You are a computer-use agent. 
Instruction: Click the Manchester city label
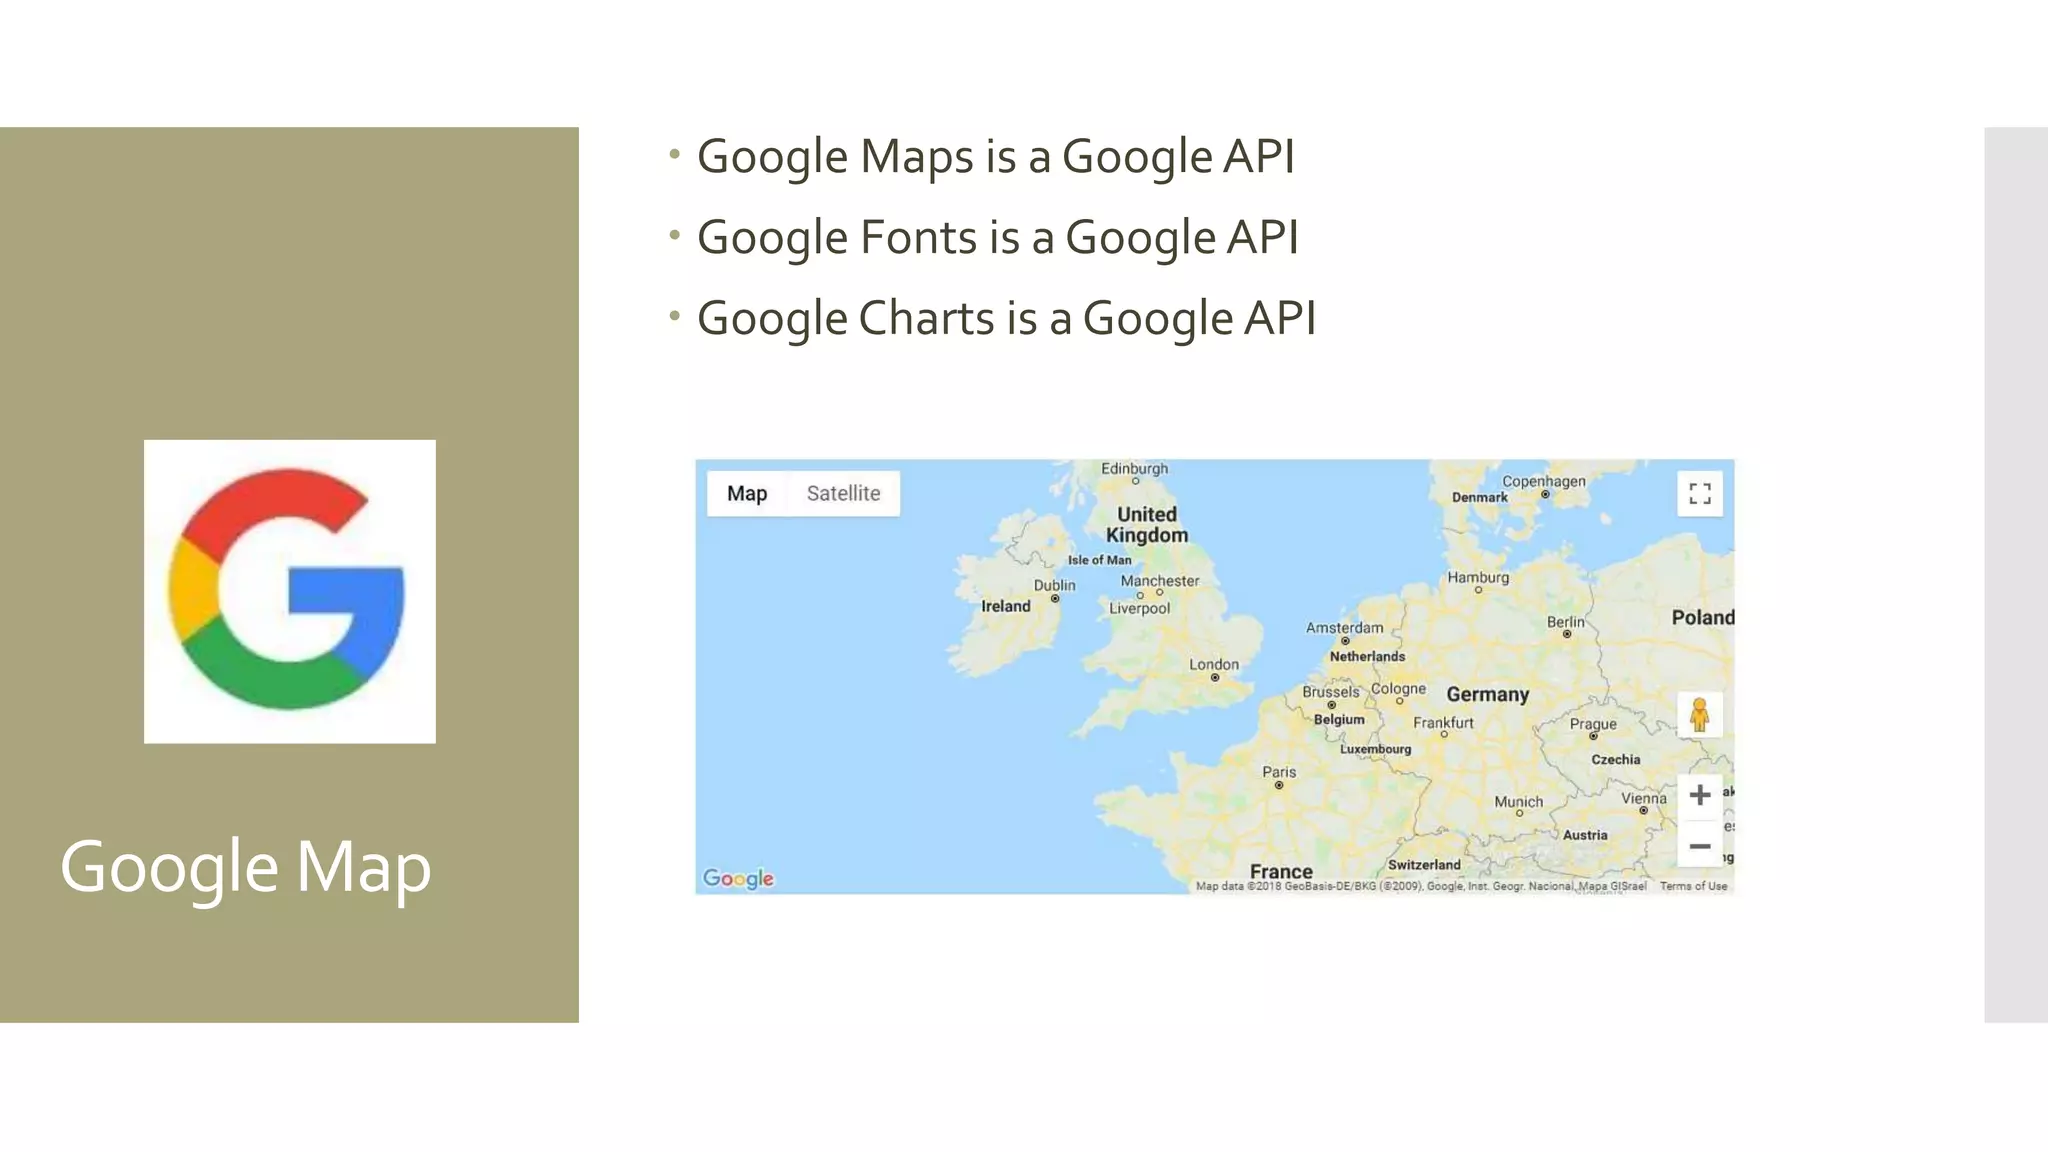coord(1159,580)
